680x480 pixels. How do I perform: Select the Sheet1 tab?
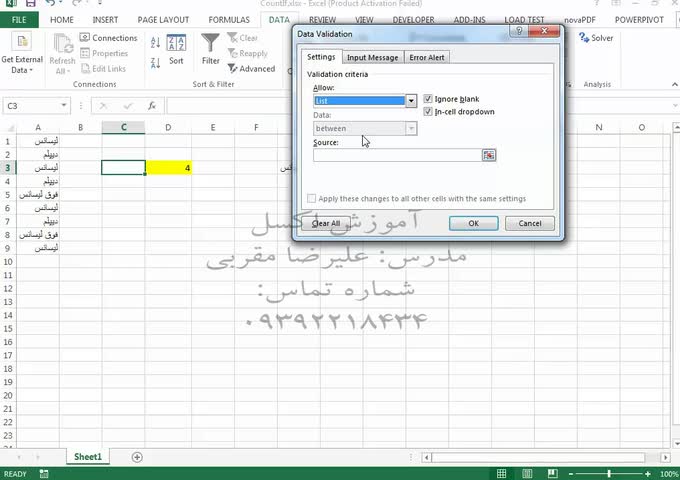(88, 457)
